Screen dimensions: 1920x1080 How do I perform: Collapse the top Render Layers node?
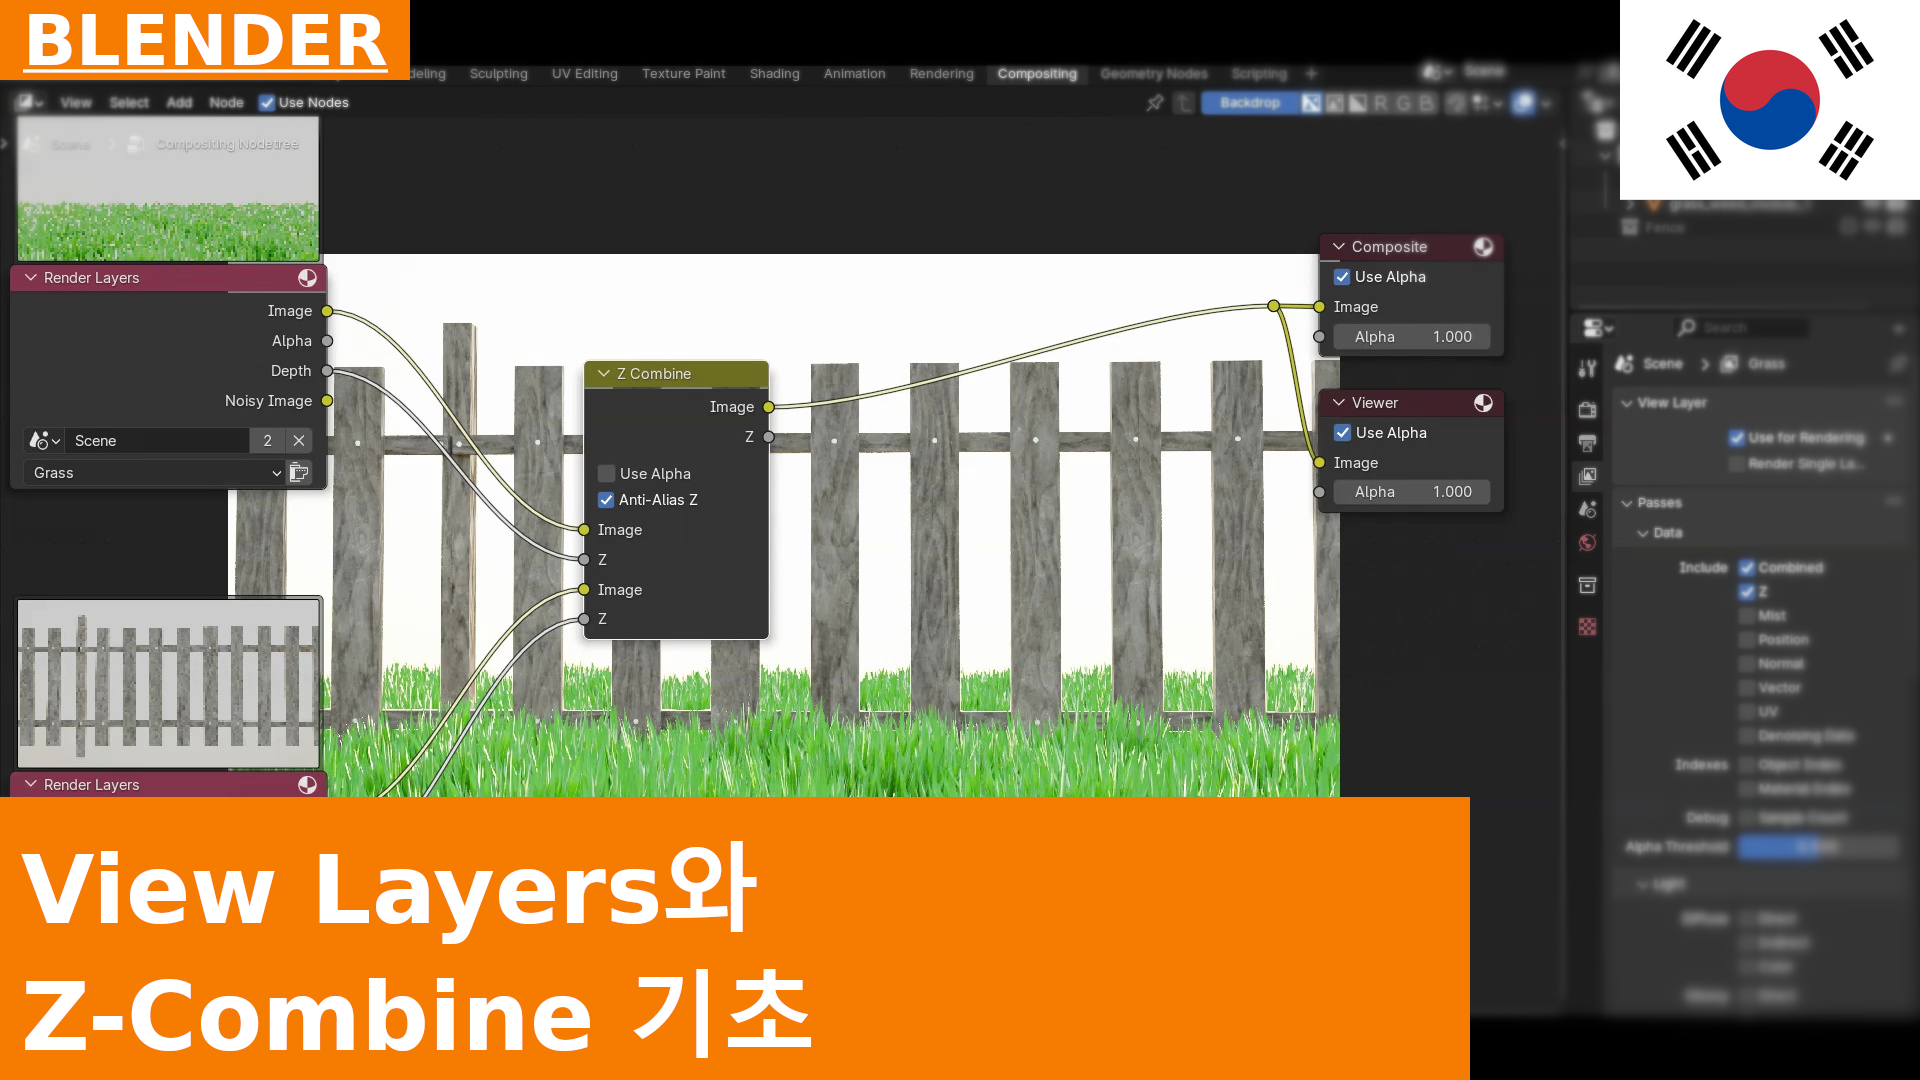click(30, 278)
